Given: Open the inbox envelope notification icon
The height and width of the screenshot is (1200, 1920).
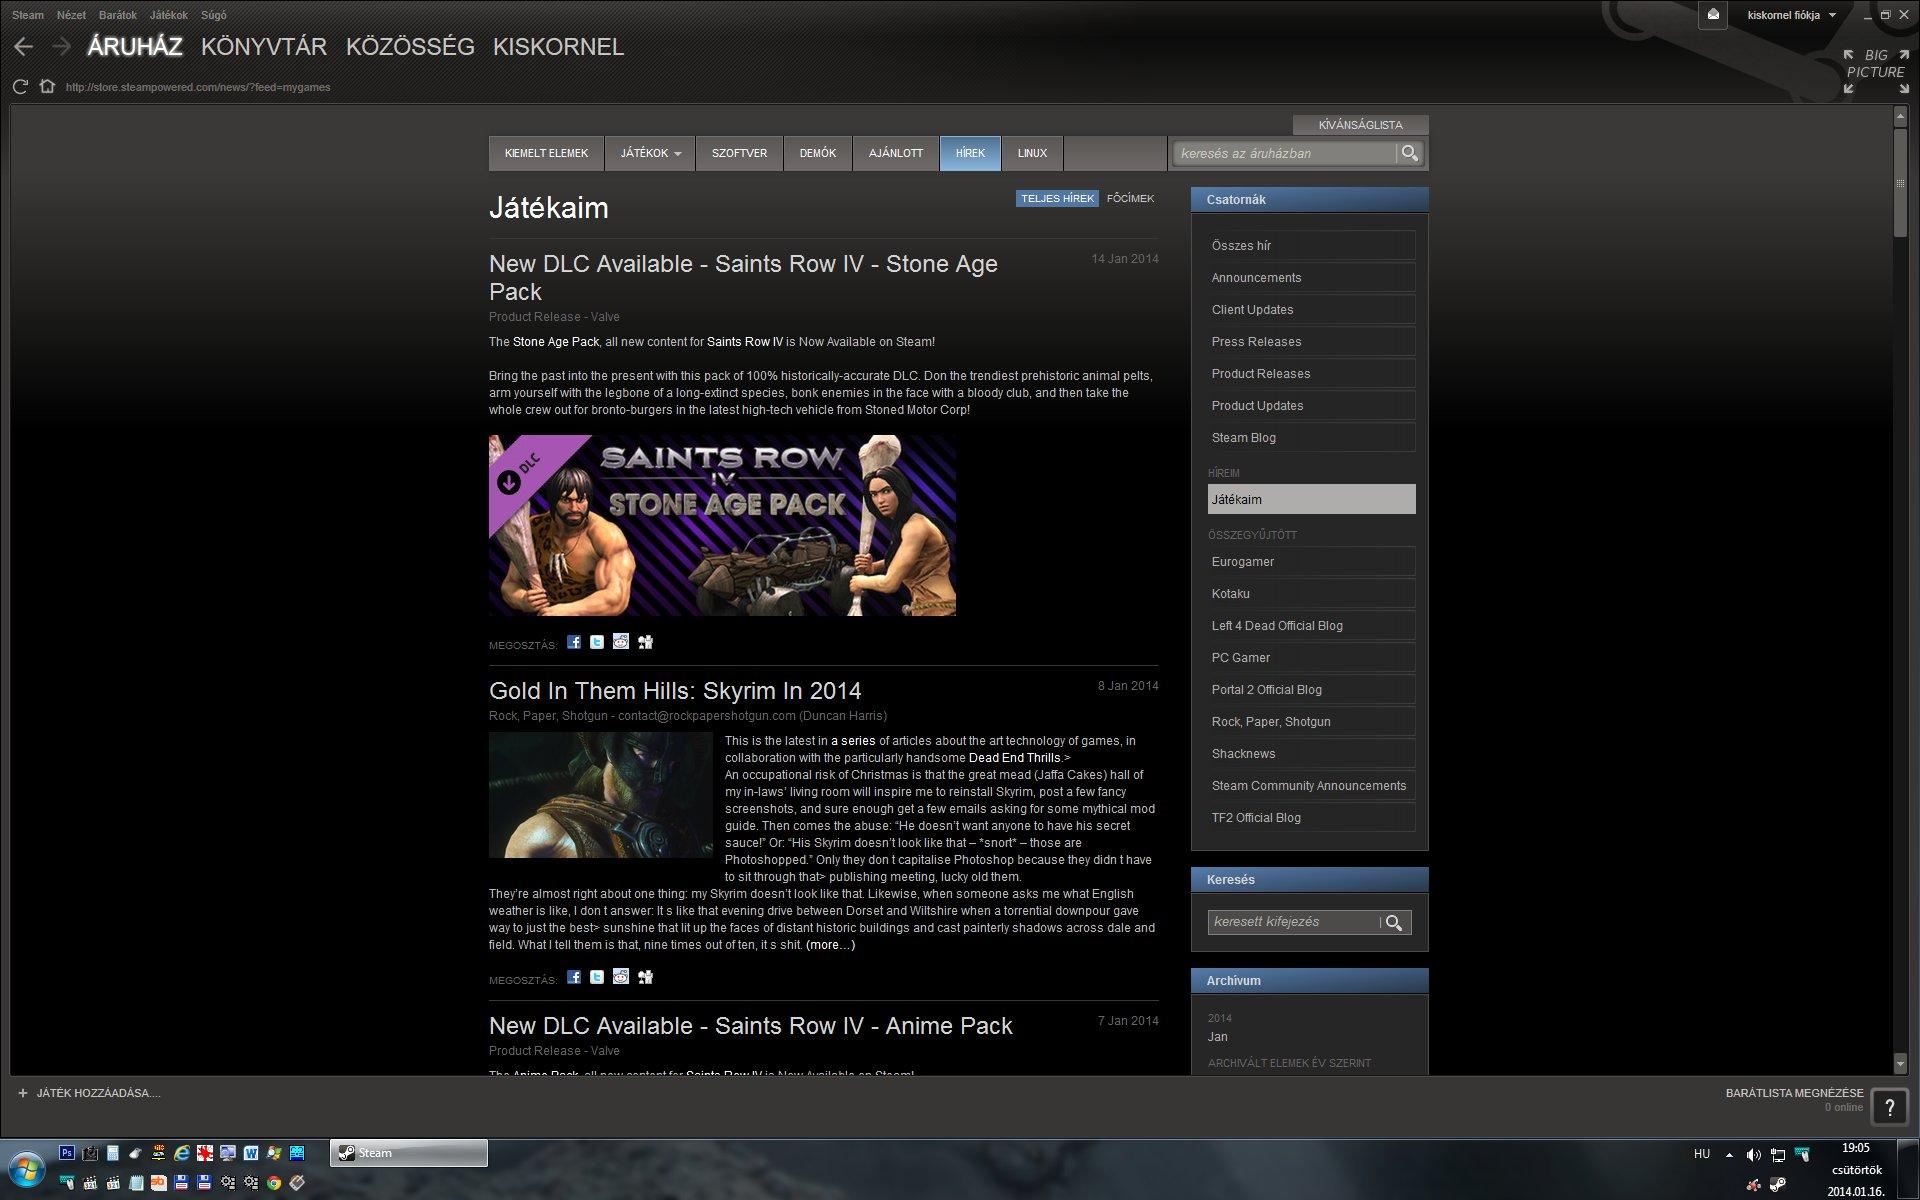Looking at the screenshot, I should pyautogui.click(x=1713, y=15).
